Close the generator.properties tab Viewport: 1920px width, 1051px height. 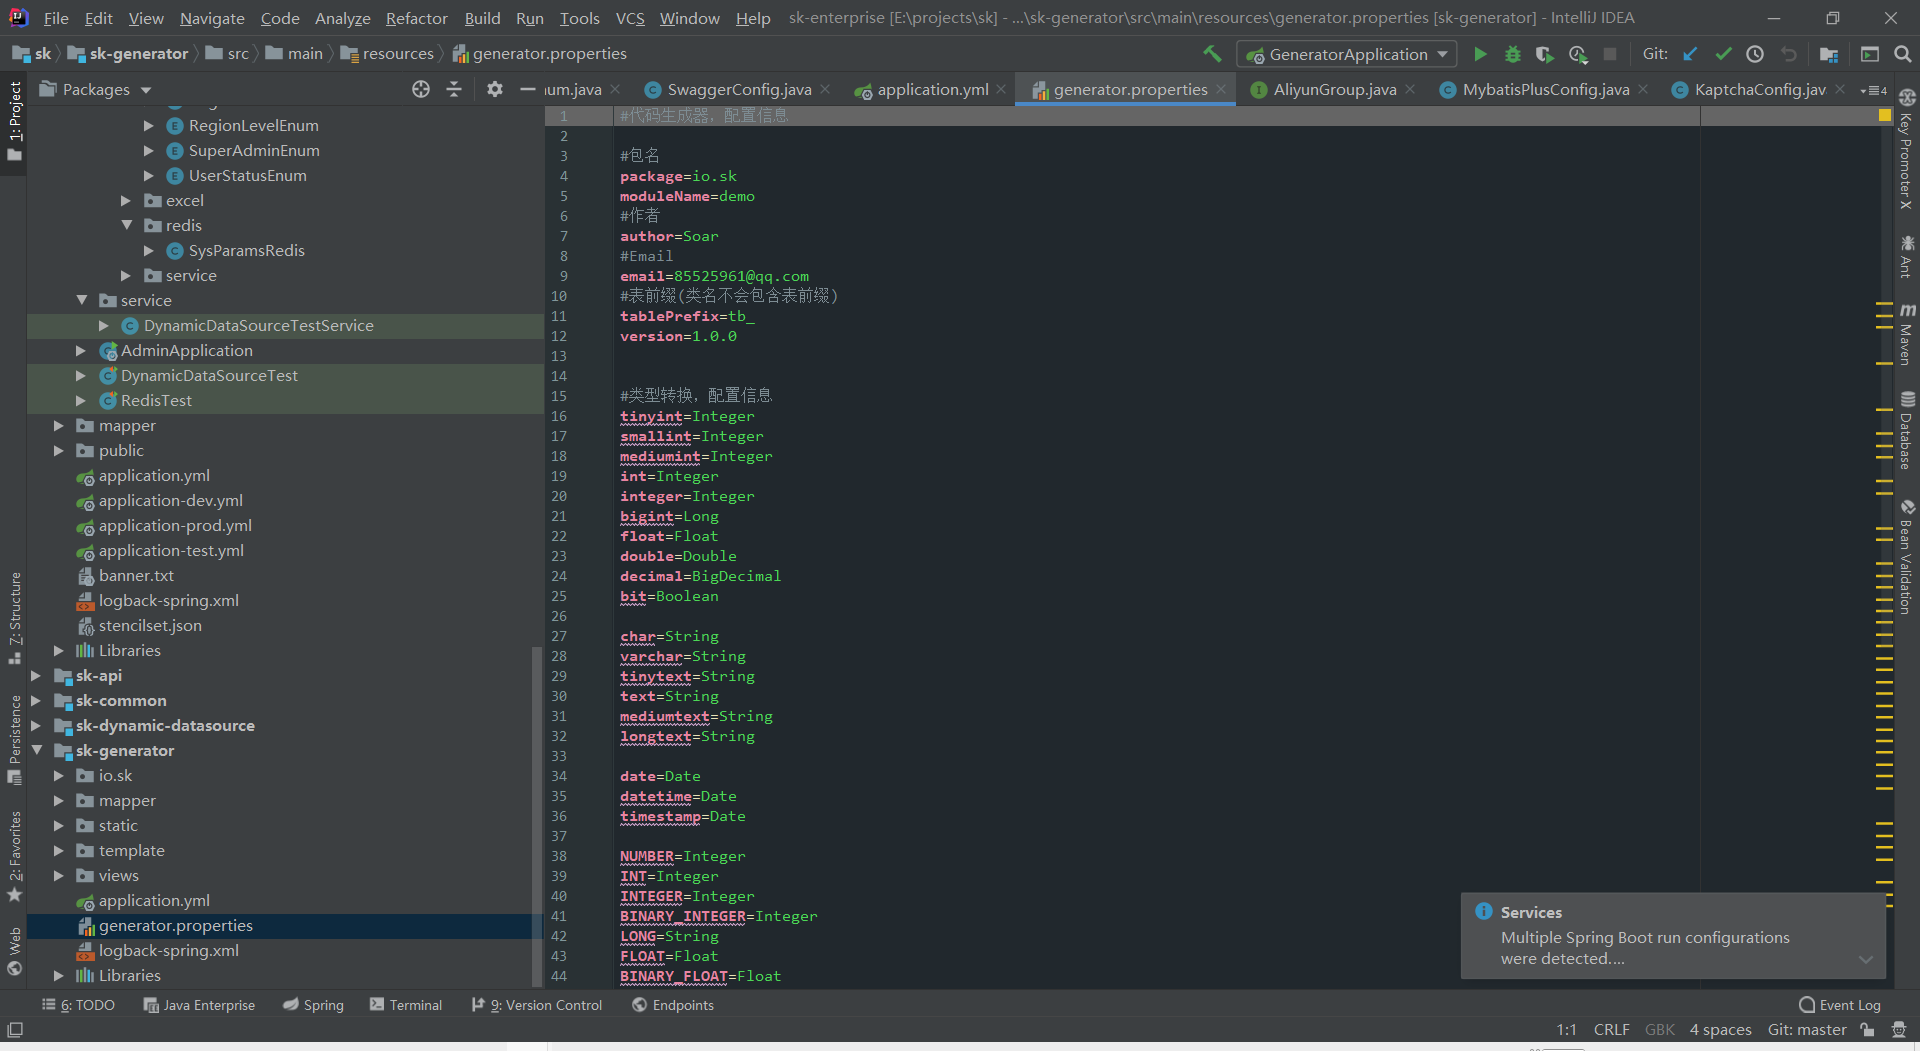click(1221, 90)
